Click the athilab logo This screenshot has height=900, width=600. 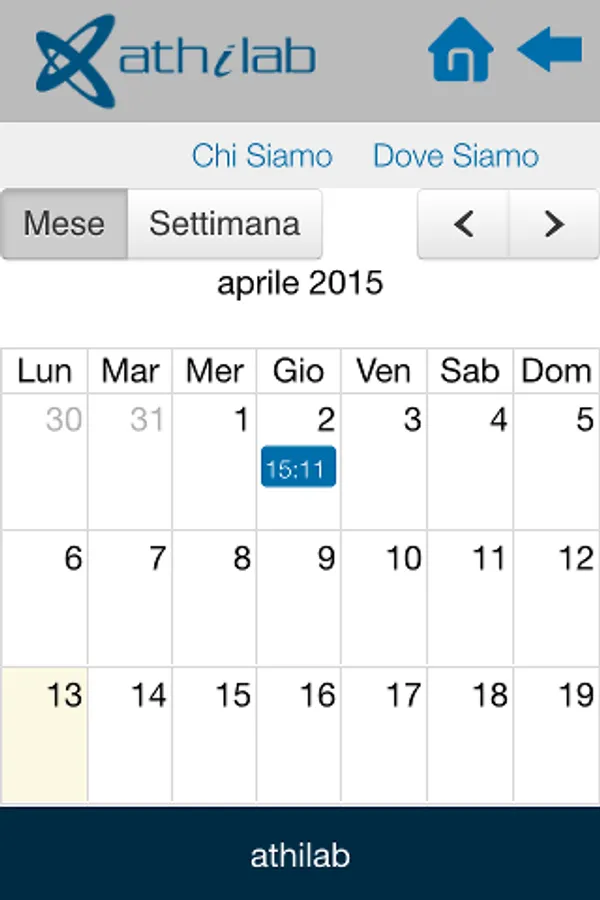[x=175, y=58]
